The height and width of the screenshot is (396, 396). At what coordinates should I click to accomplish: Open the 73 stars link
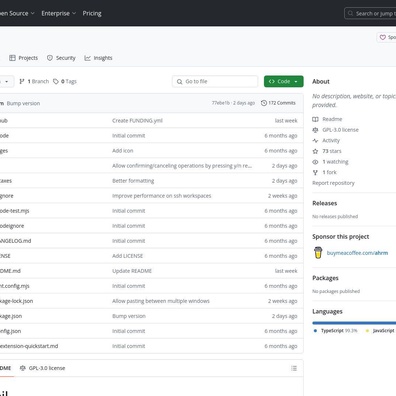(332, 151)
